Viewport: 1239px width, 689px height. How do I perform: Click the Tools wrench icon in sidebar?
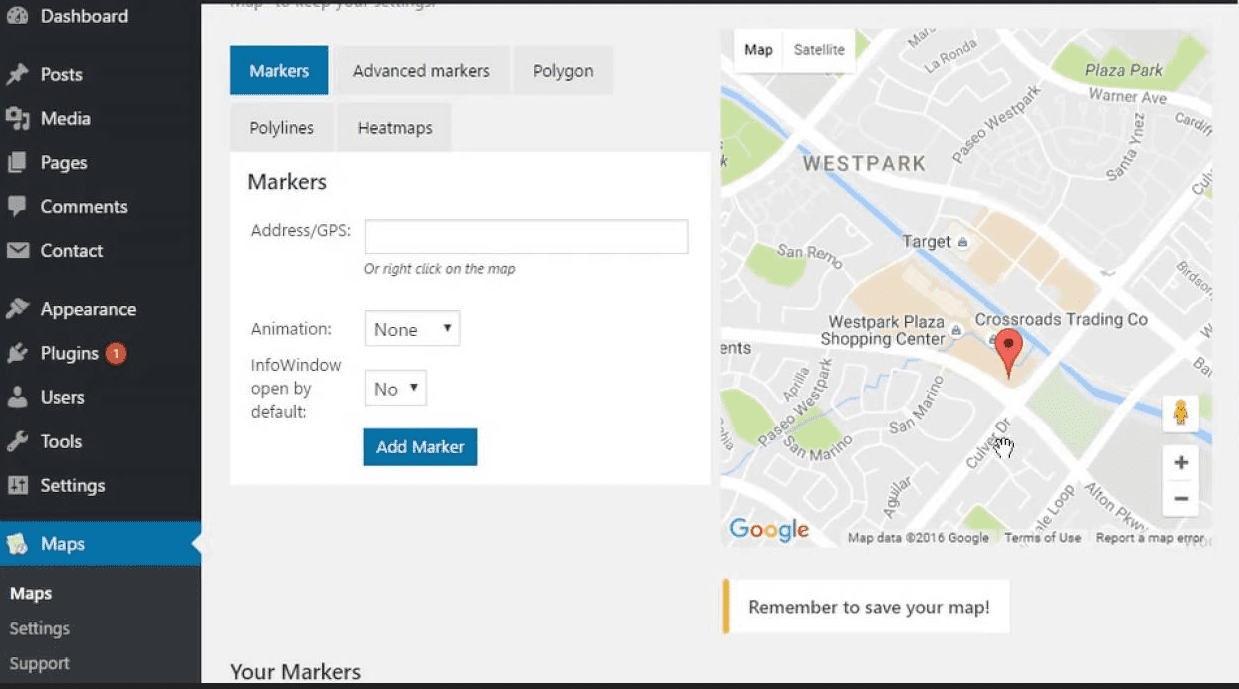[17, 441]
